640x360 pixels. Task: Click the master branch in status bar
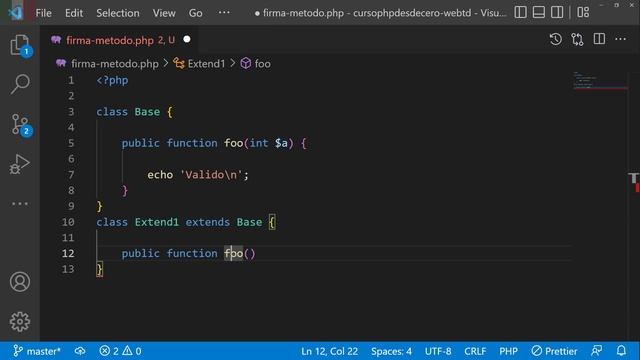[37, 351]
